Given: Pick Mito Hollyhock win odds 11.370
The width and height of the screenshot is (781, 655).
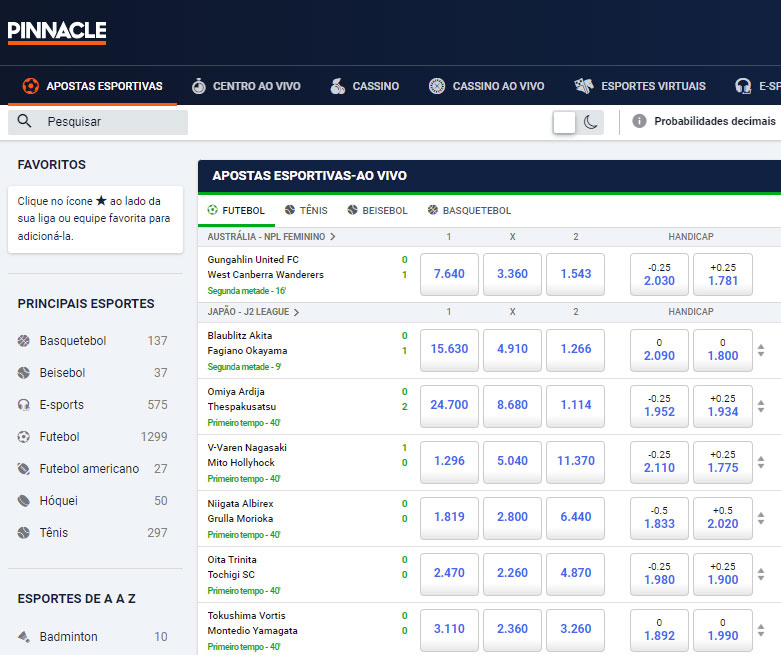Looking at the screenshot, I should pyautogui.click(x=575, y=462).
